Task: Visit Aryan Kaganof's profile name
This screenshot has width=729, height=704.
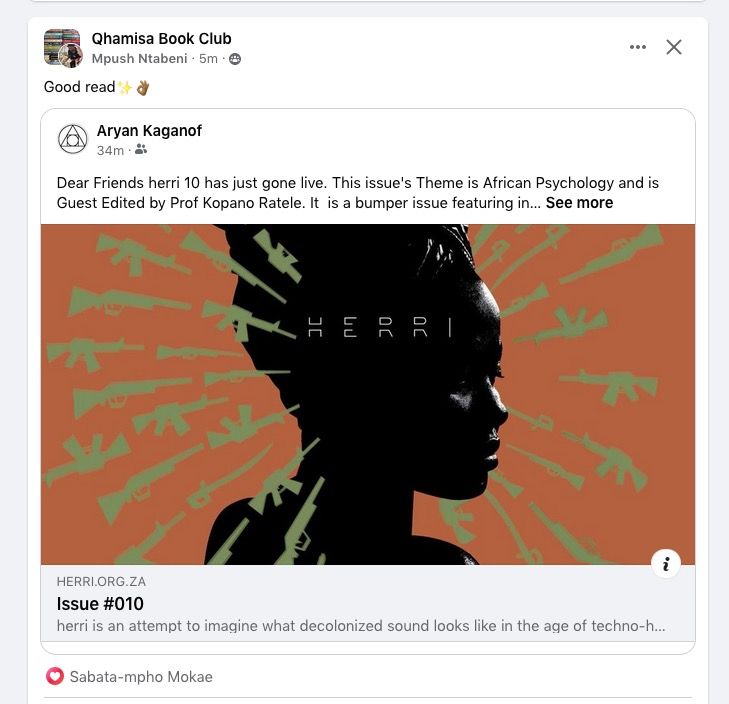Action: point(149,131)
